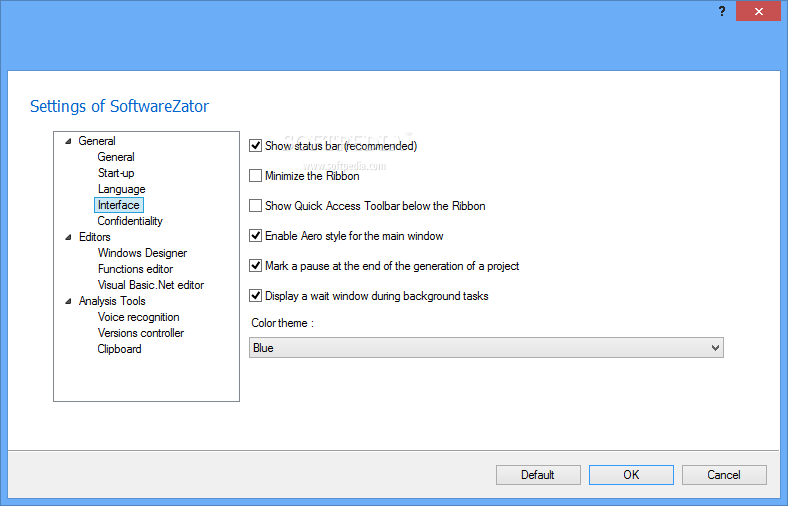Open Voice recognition settings
Image resolution: width=788 pixels, height=506 pixels.
pos(139,317)
